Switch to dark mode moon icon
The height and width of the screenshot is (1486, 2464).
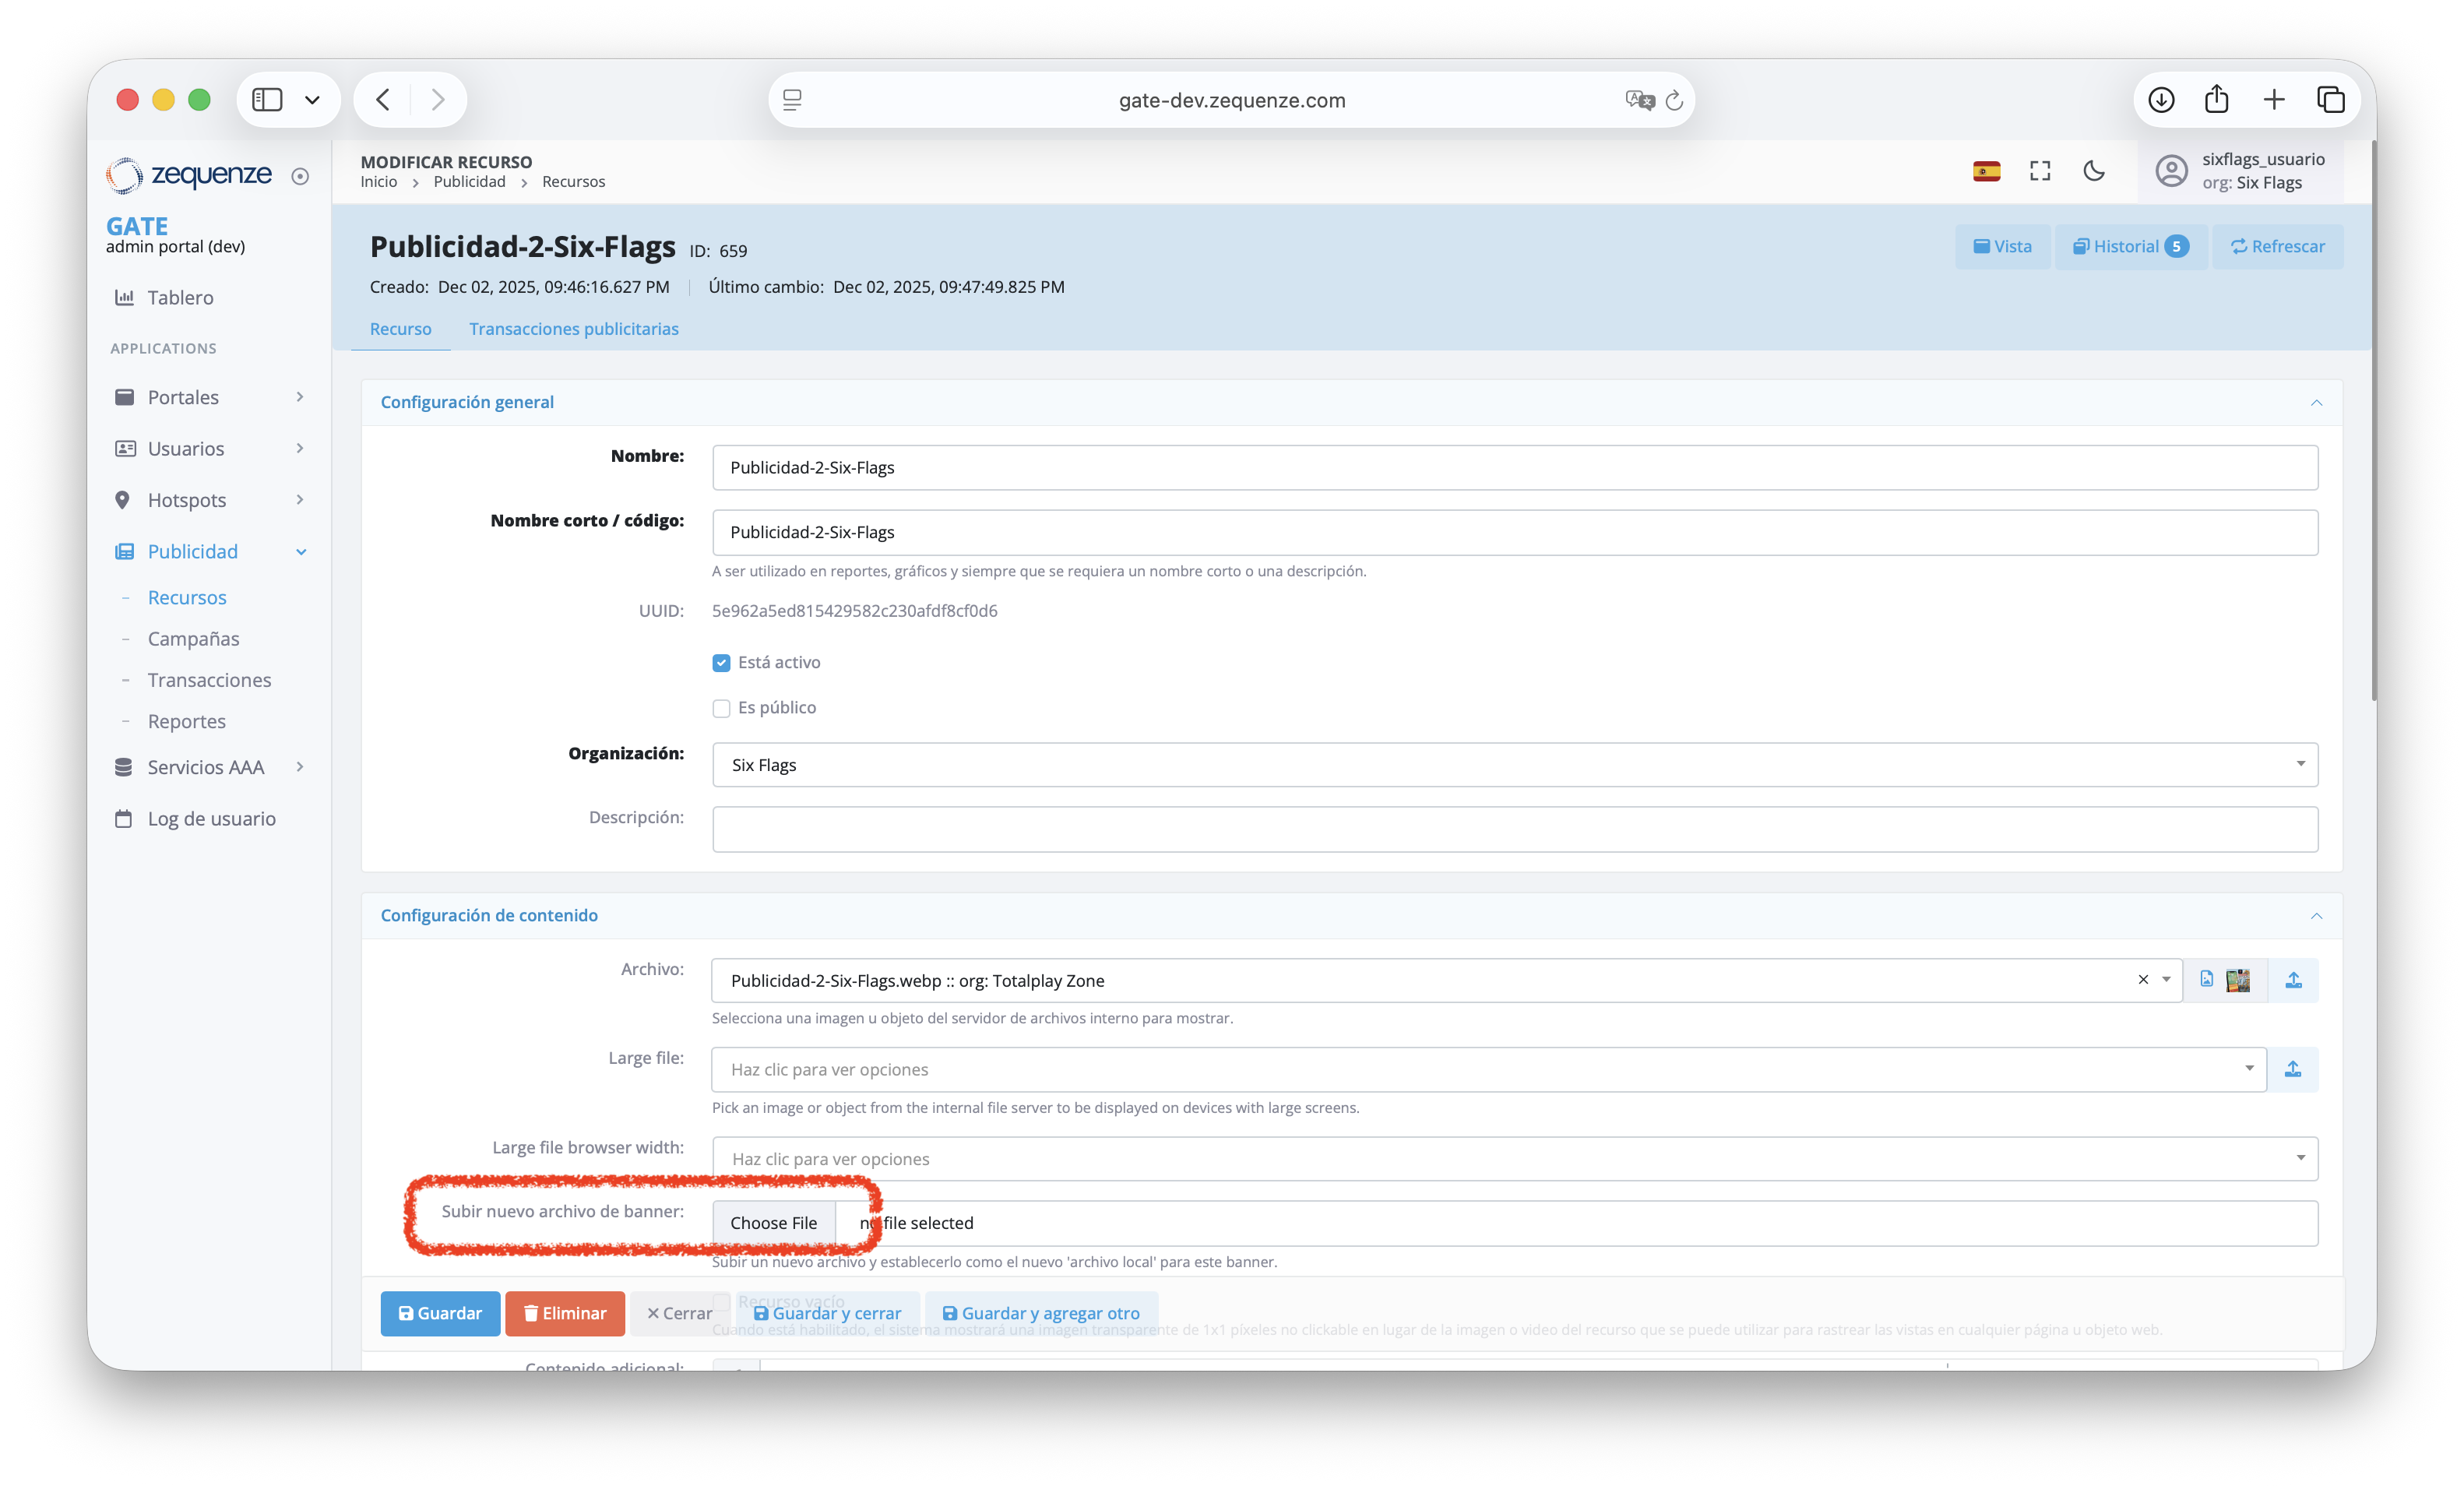pos(2094,171)
